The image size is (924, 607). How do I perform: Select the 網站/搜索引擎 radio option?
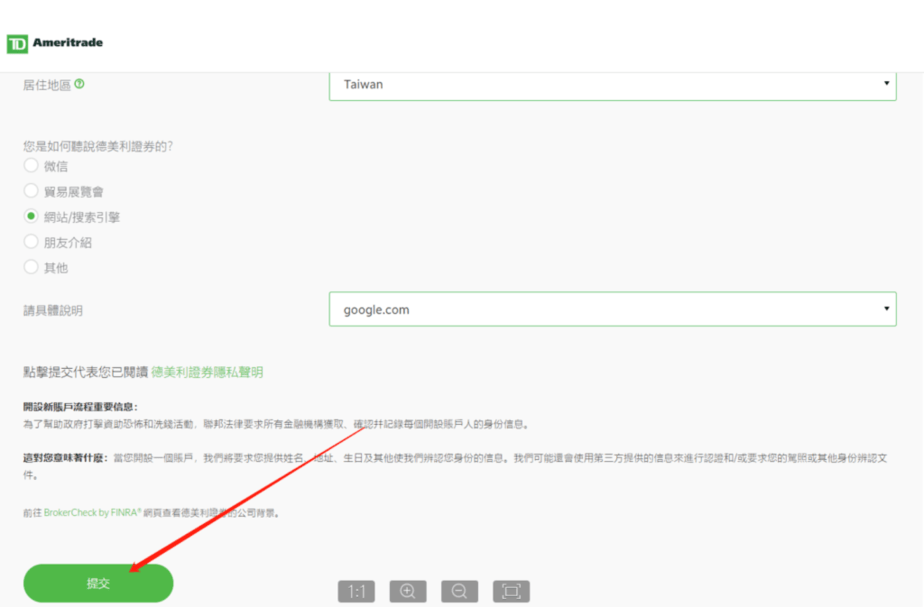(31, 216)
